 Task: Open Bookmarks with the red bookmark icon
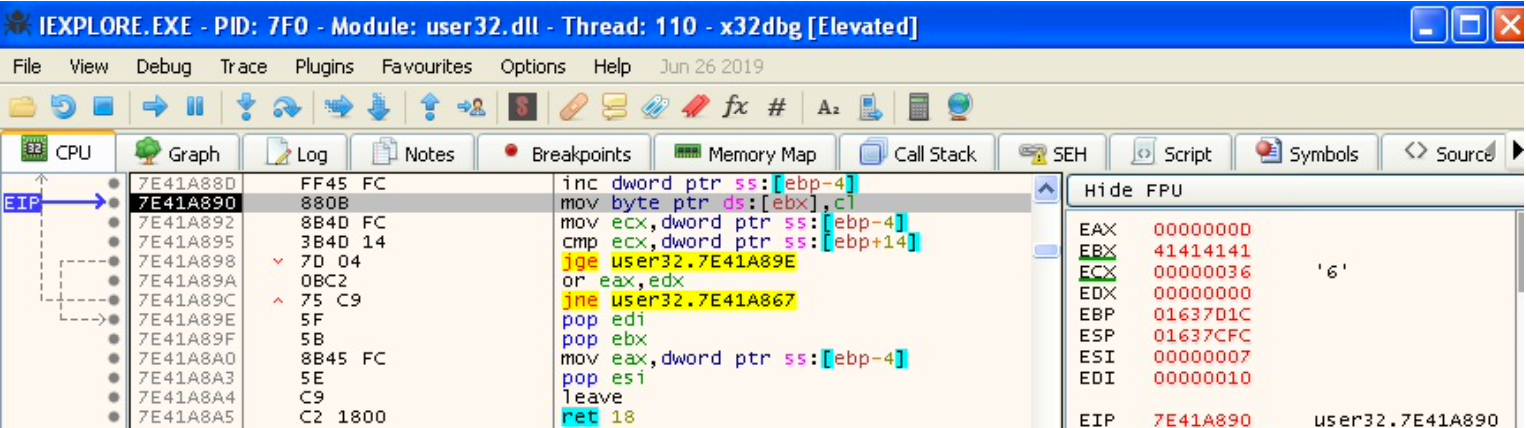point(695,106)
